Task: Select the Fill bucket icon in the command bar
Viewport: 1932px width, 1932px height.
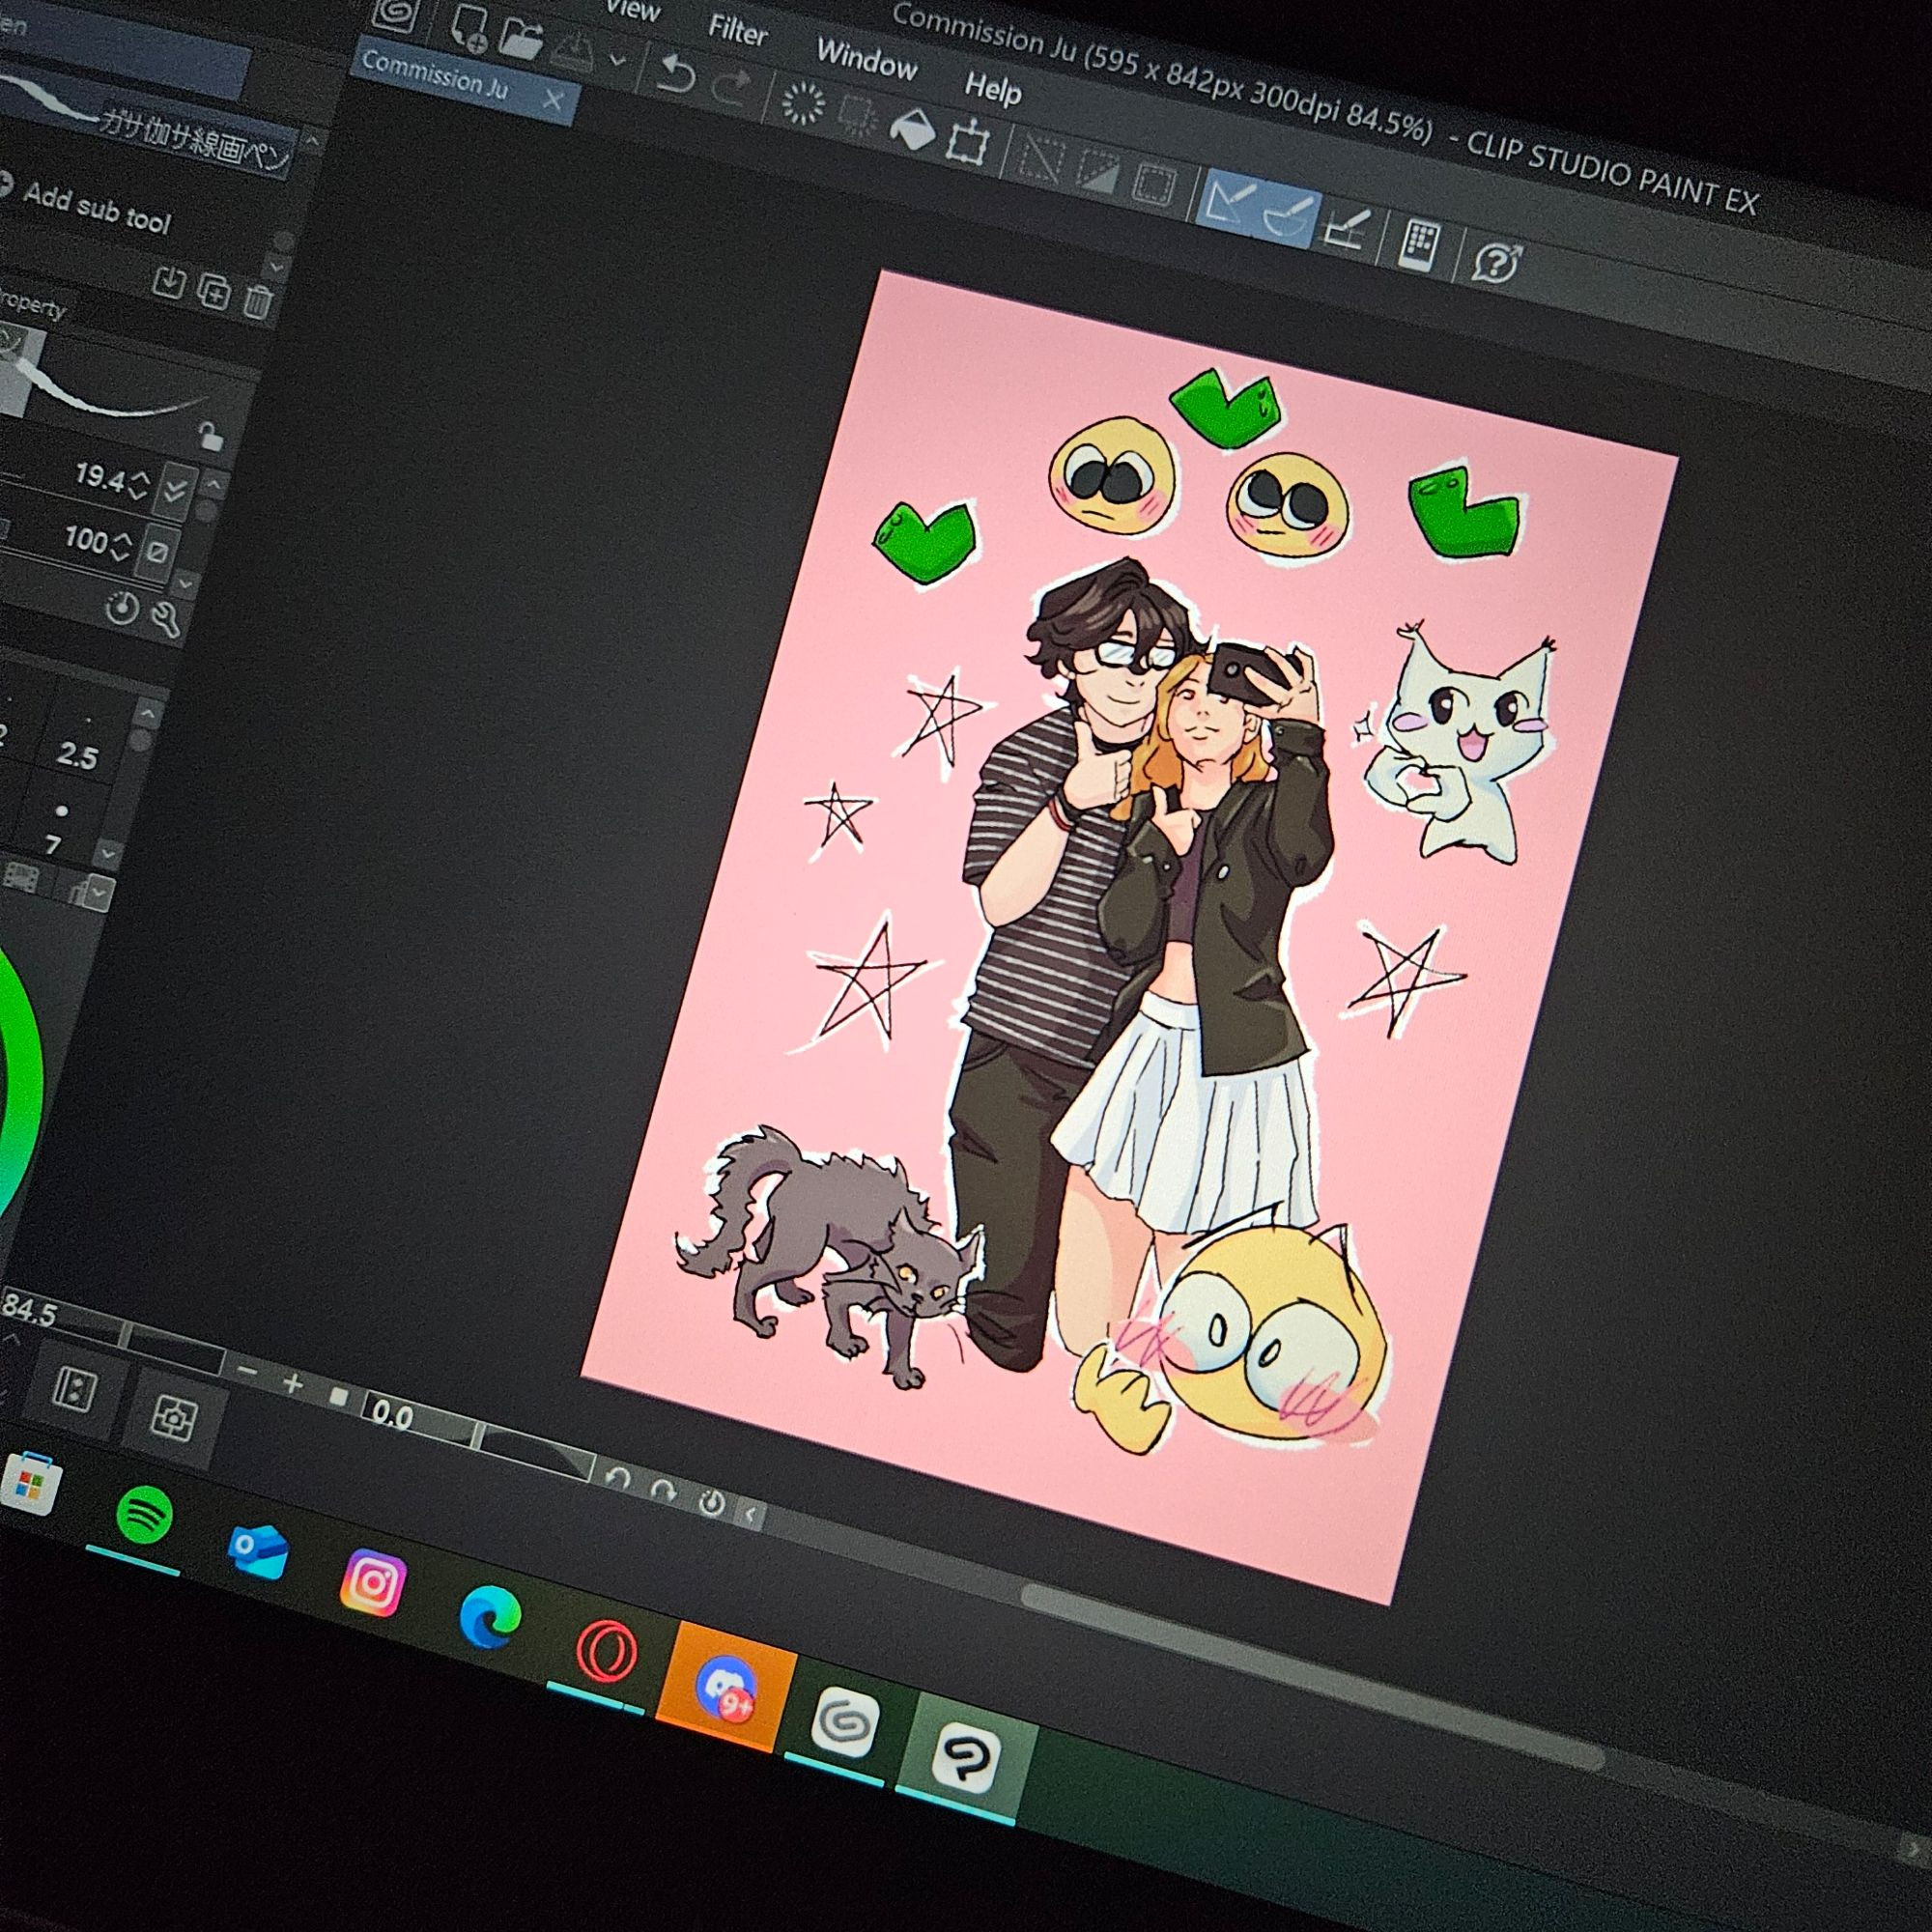Action: pos(911,129)
